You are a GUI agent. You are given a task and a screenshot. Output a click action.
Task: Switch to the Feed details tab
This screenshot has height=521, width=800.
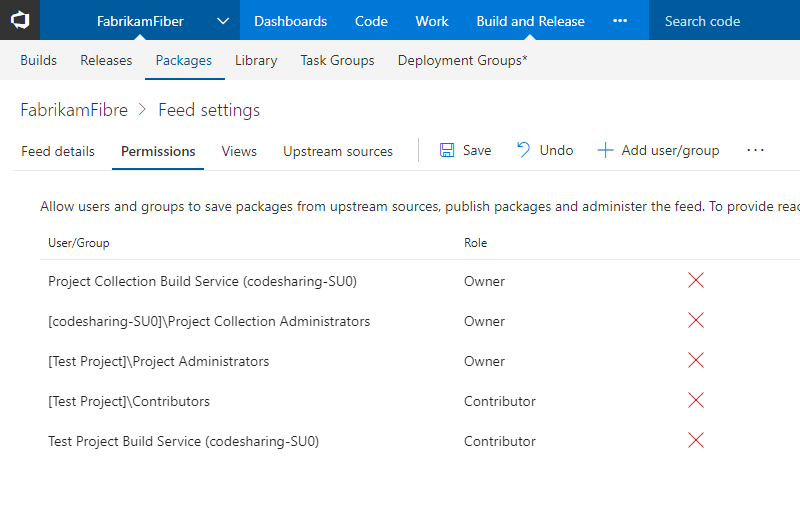pyautogui.click(x=58, y=152)
